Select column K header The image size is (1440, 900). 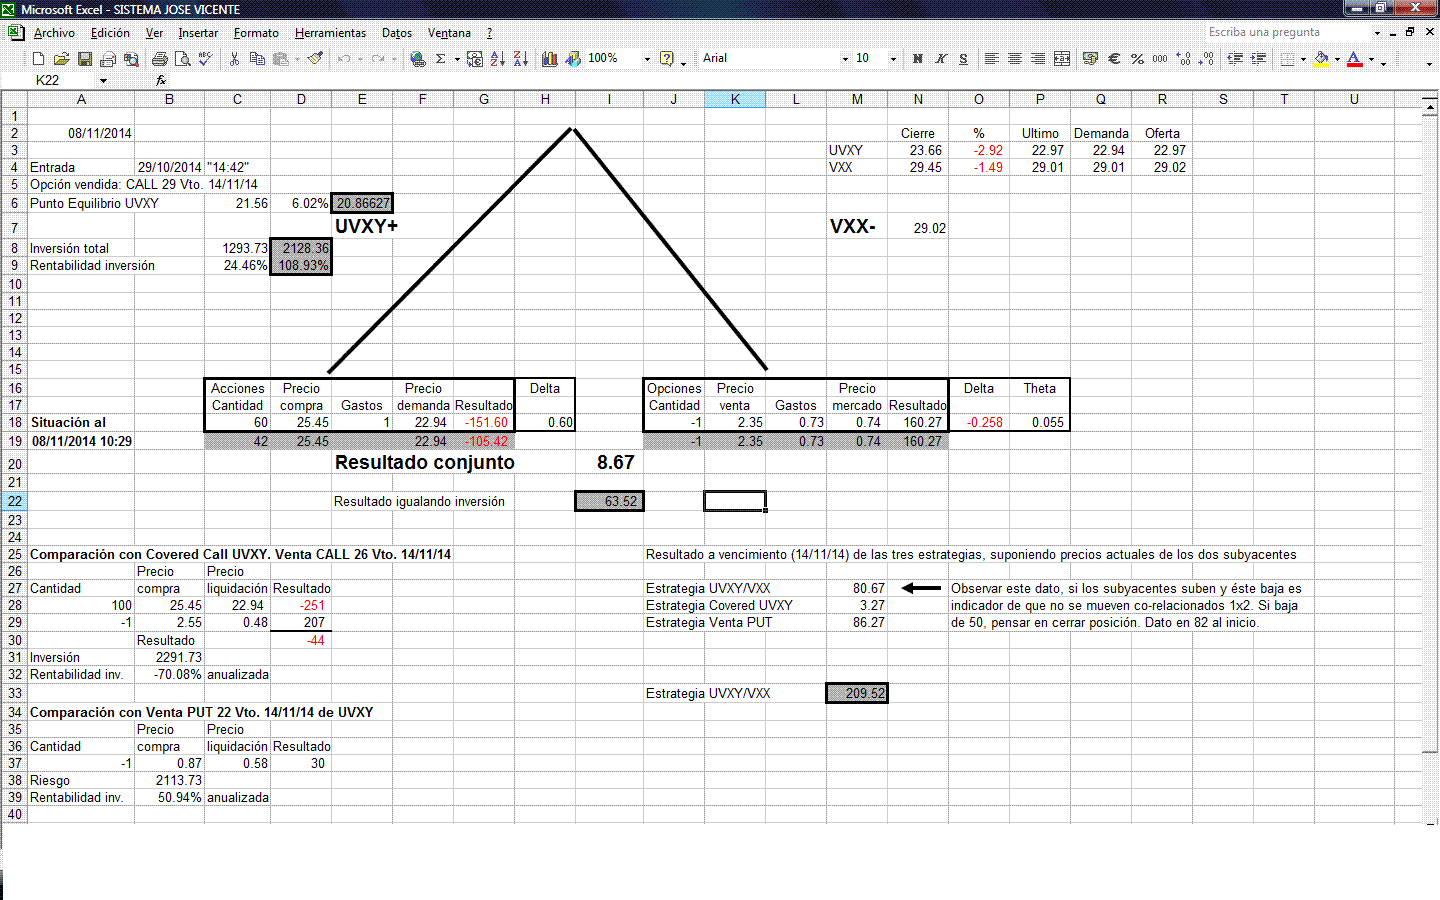tap(735, 99)
